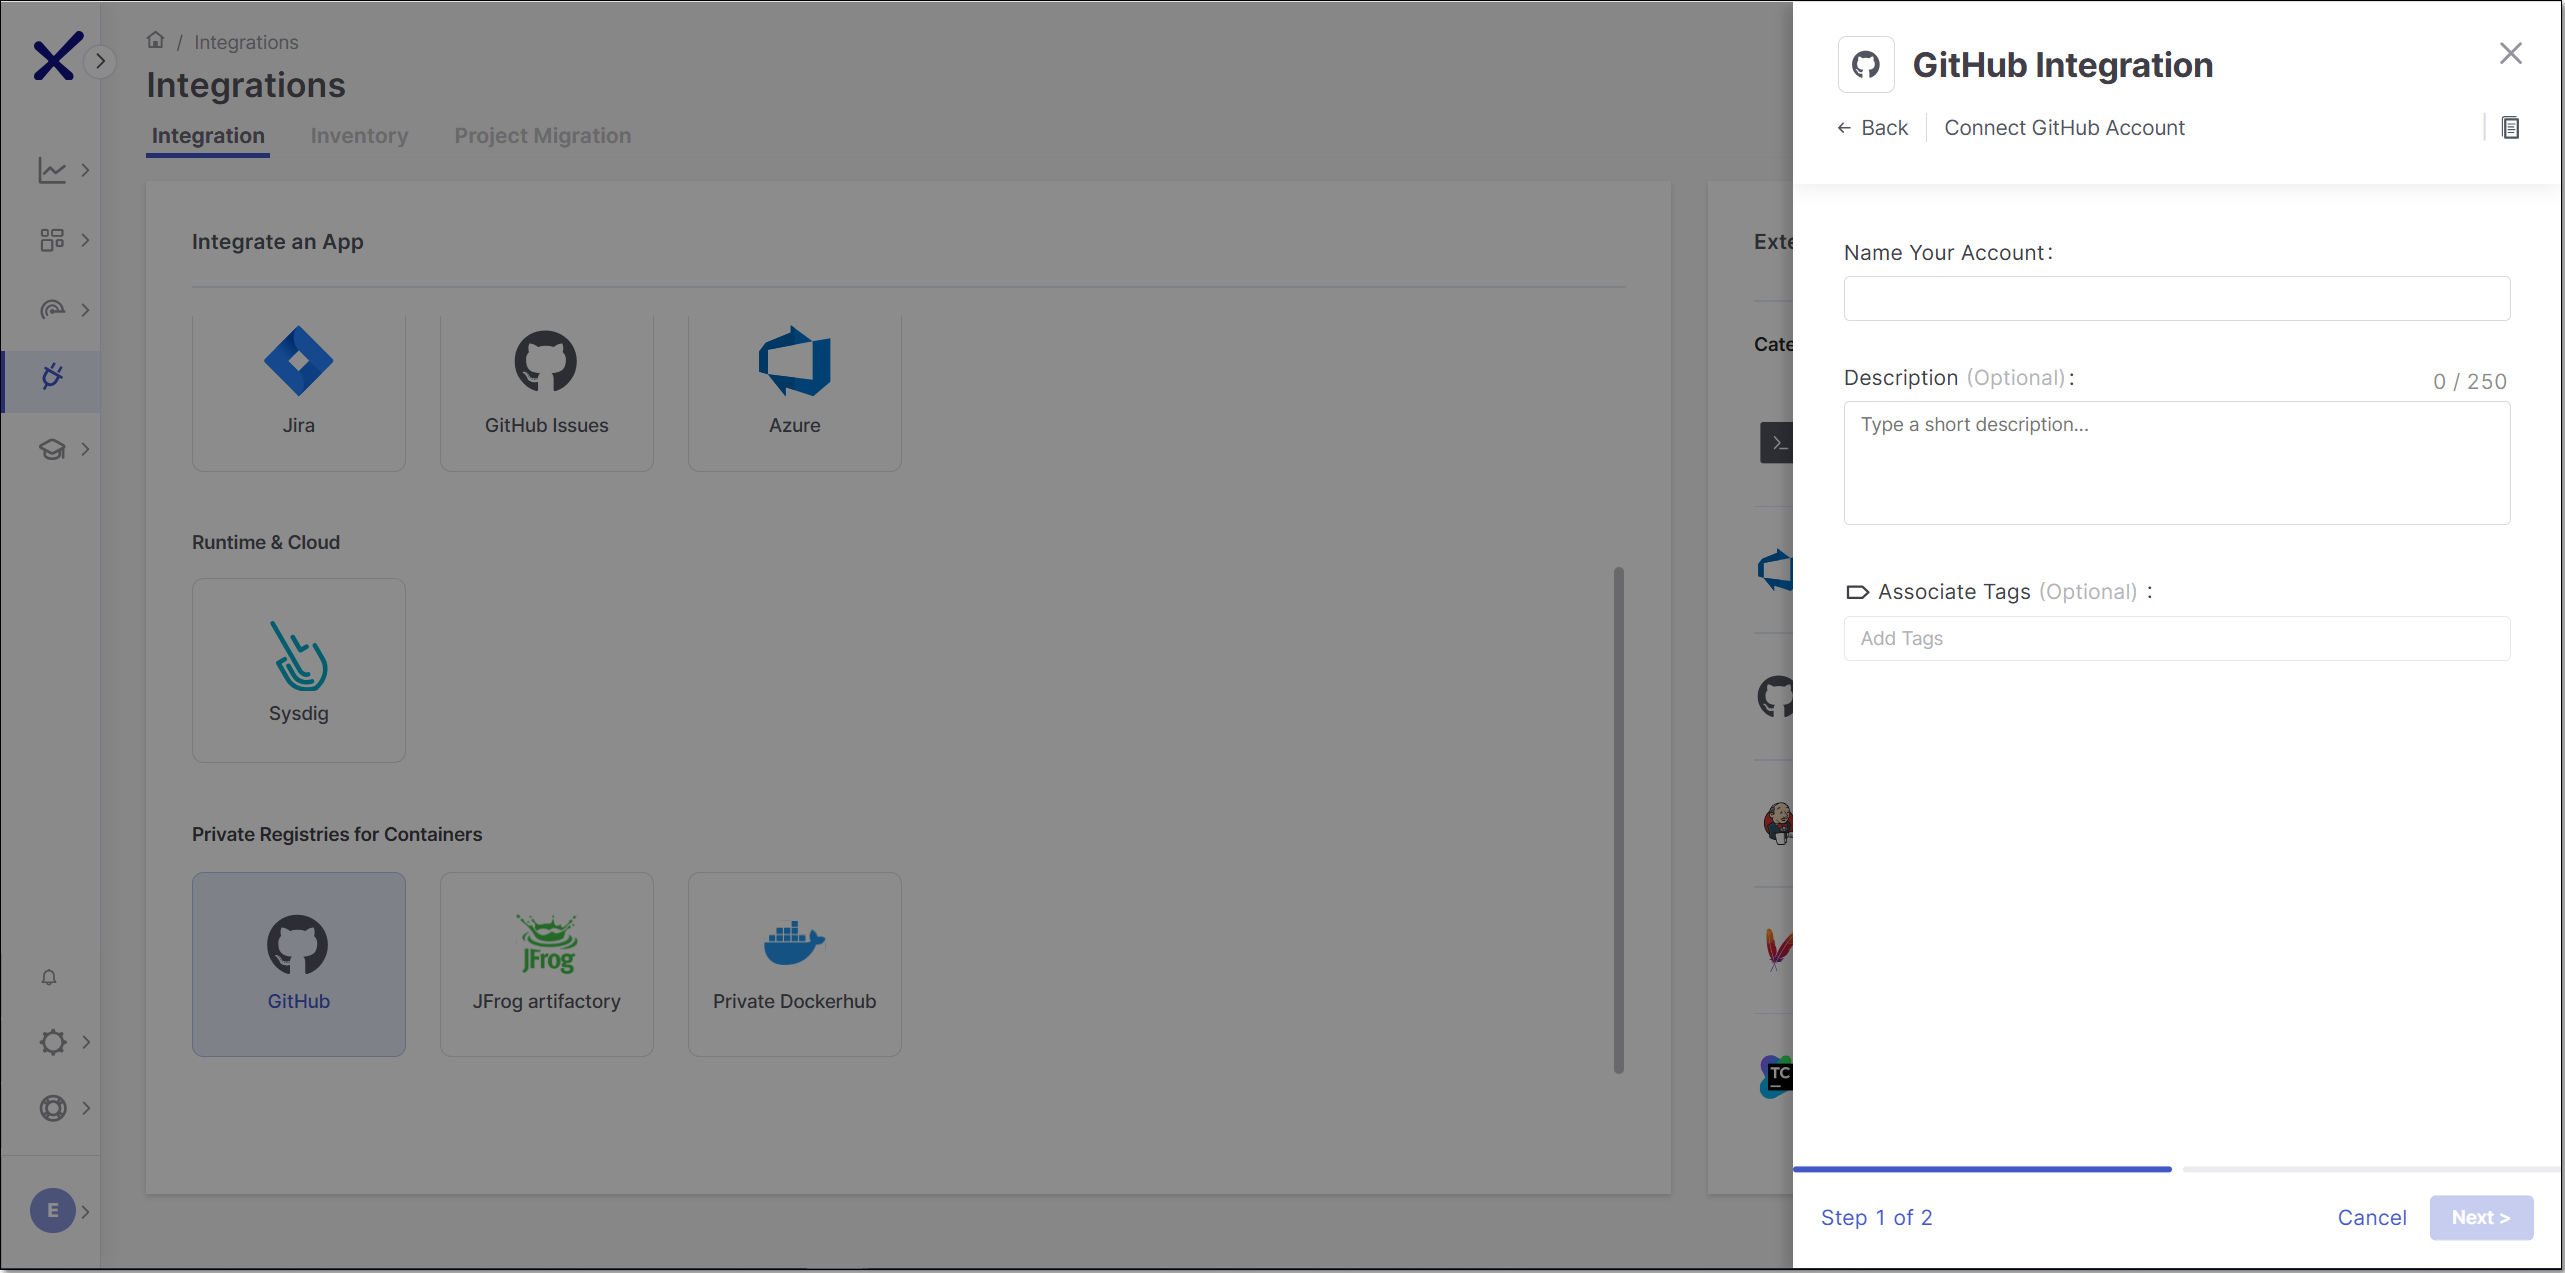The width and height of the screenshot is (2565, 1273).
Task: Expand the chevron beside the graduation cap
Action: [x=86, y=449]
